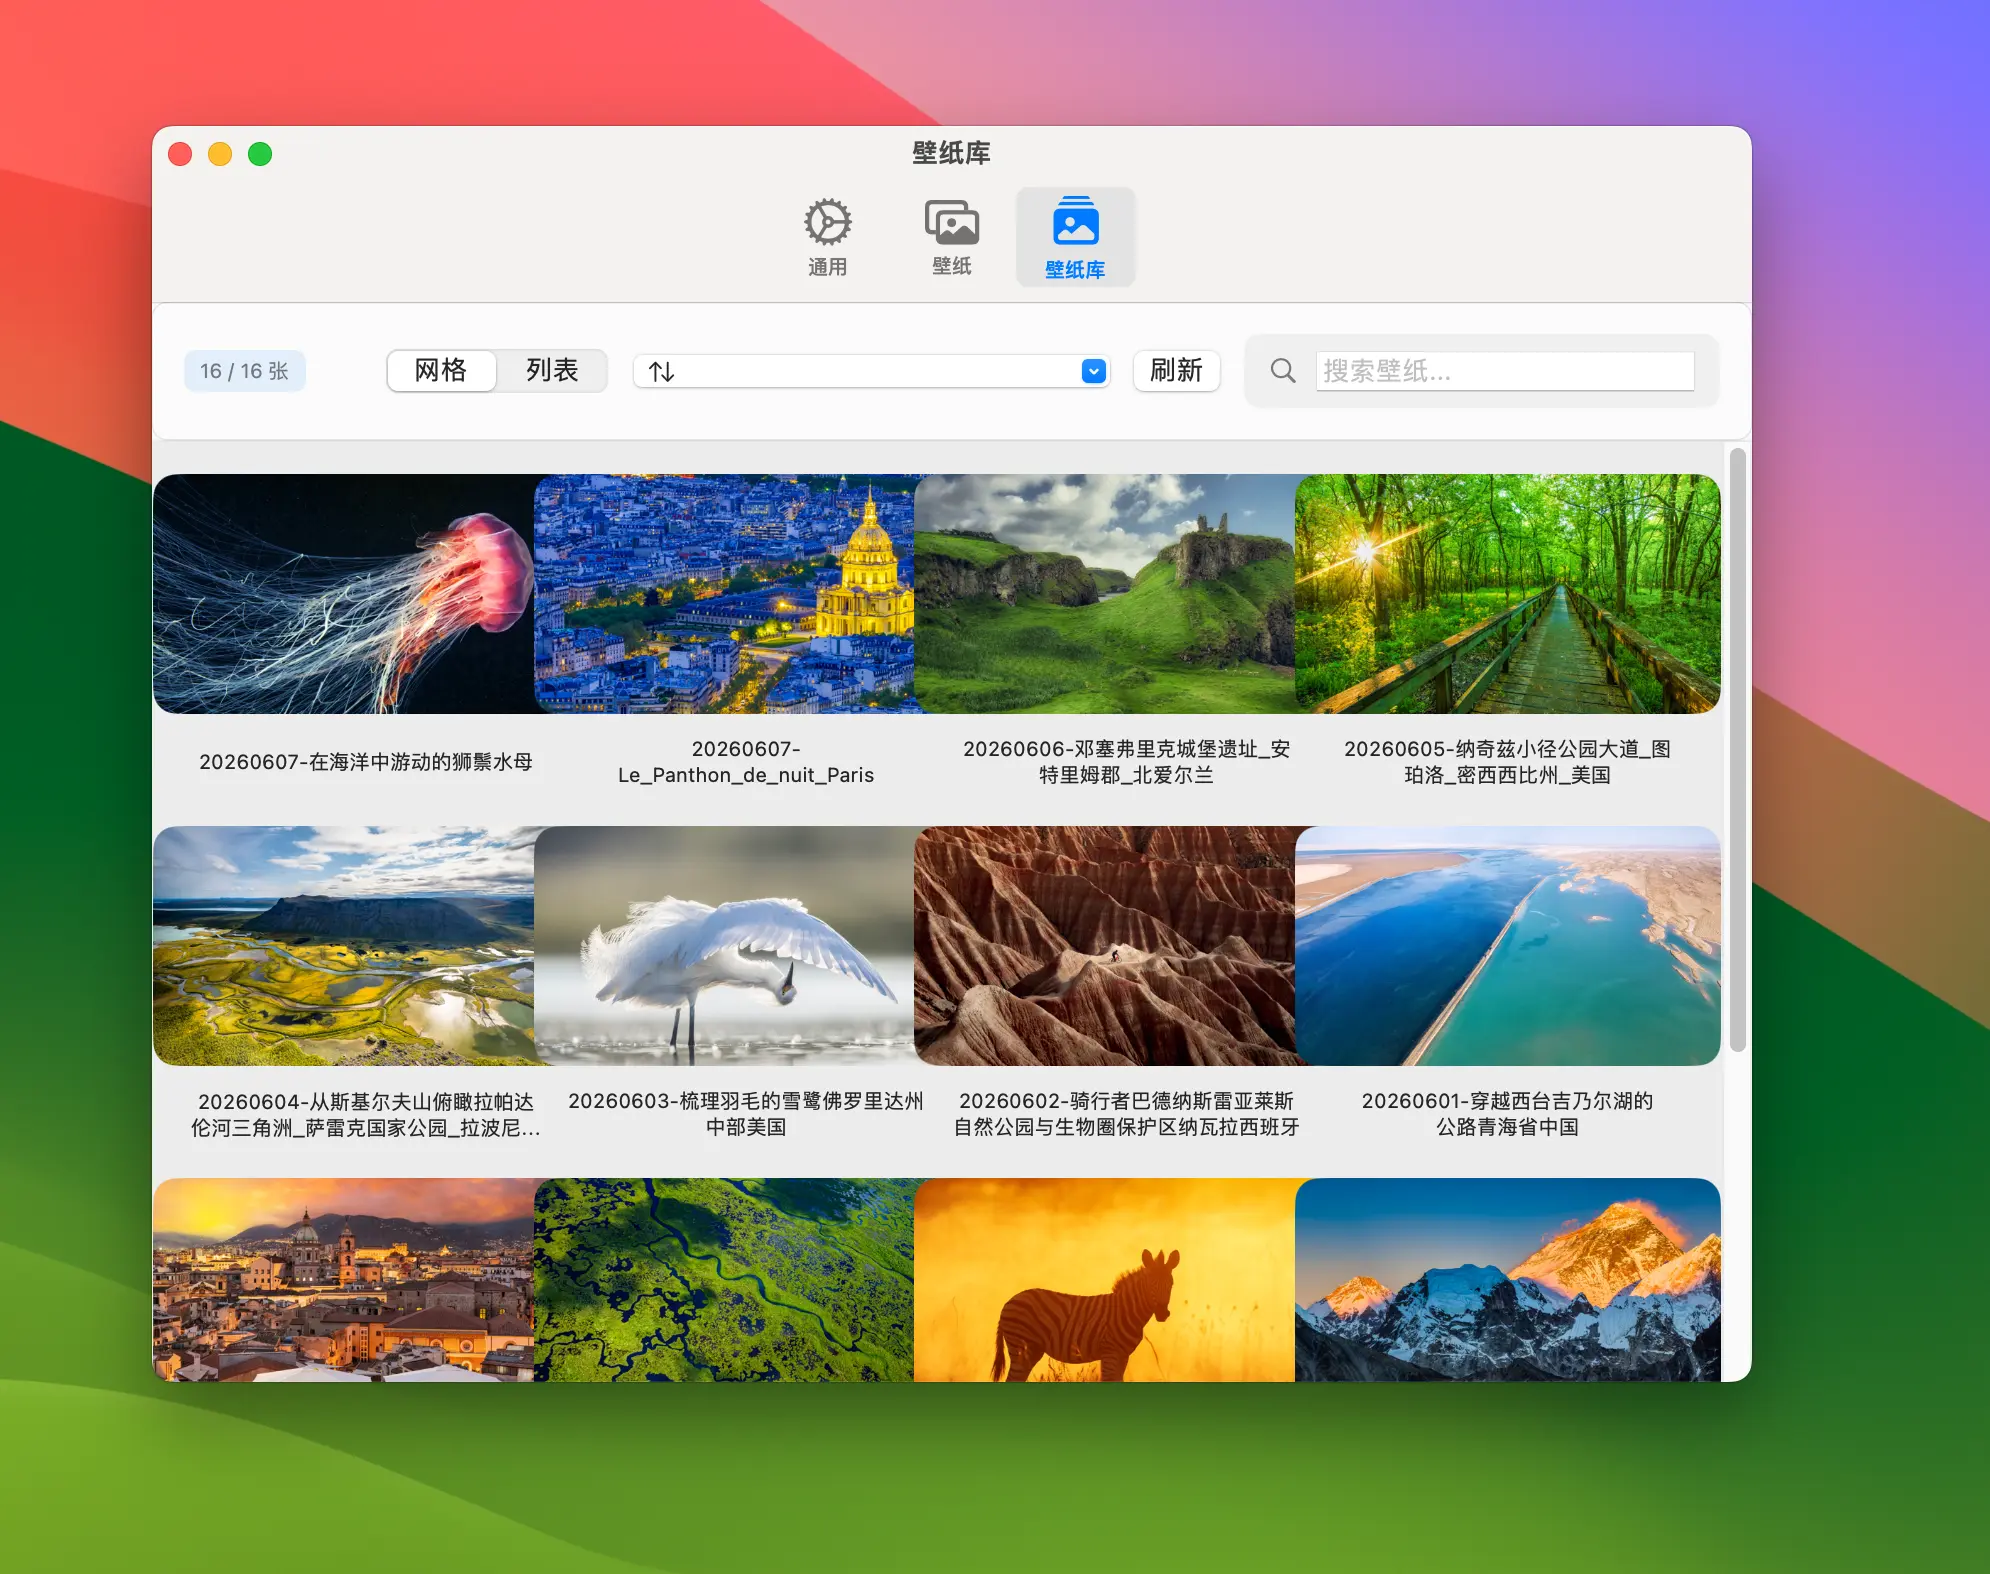Image resolution: width=1990 pixels, height=1574 pixels.
Task: Open the sort order dropdown
Action: (871, 371)
